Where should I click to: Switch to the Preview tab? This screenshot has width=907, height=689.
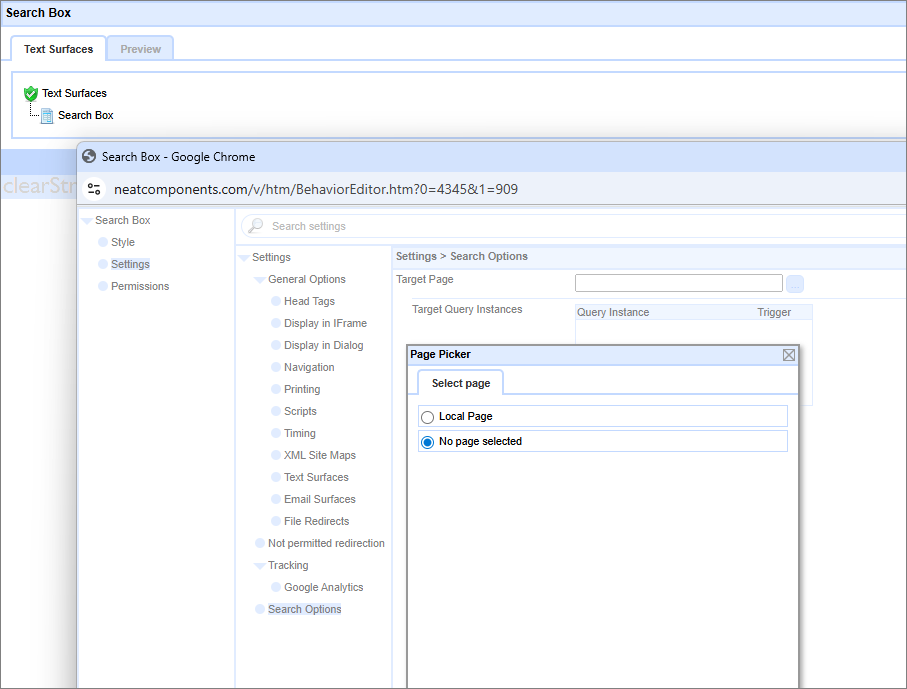point(140,49)
